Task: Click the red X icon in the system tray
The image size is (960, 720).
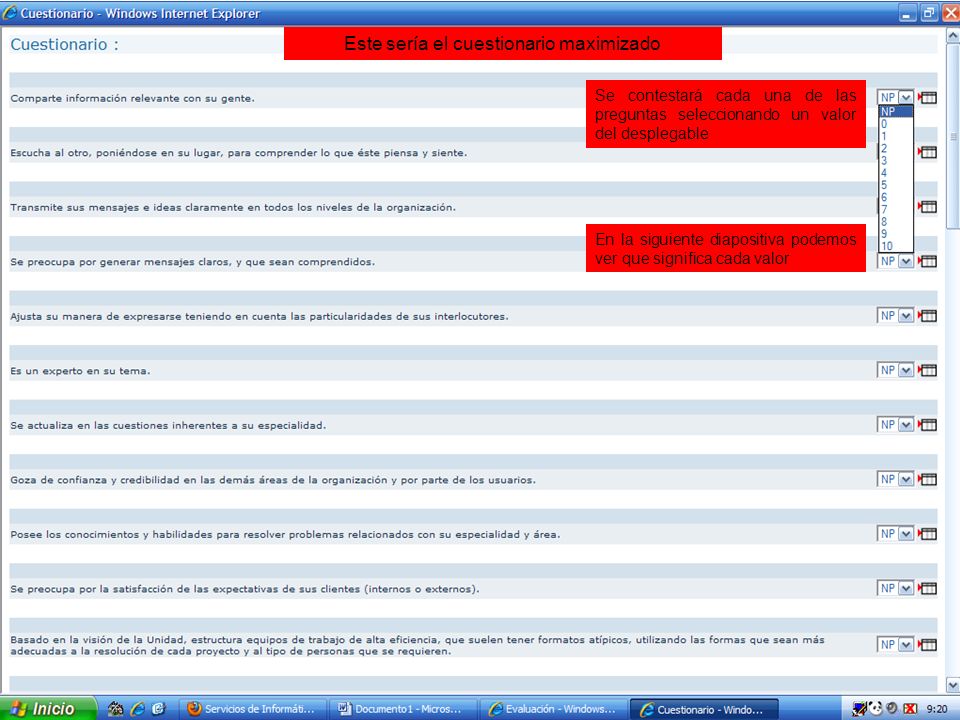Action: pos(910,709)
